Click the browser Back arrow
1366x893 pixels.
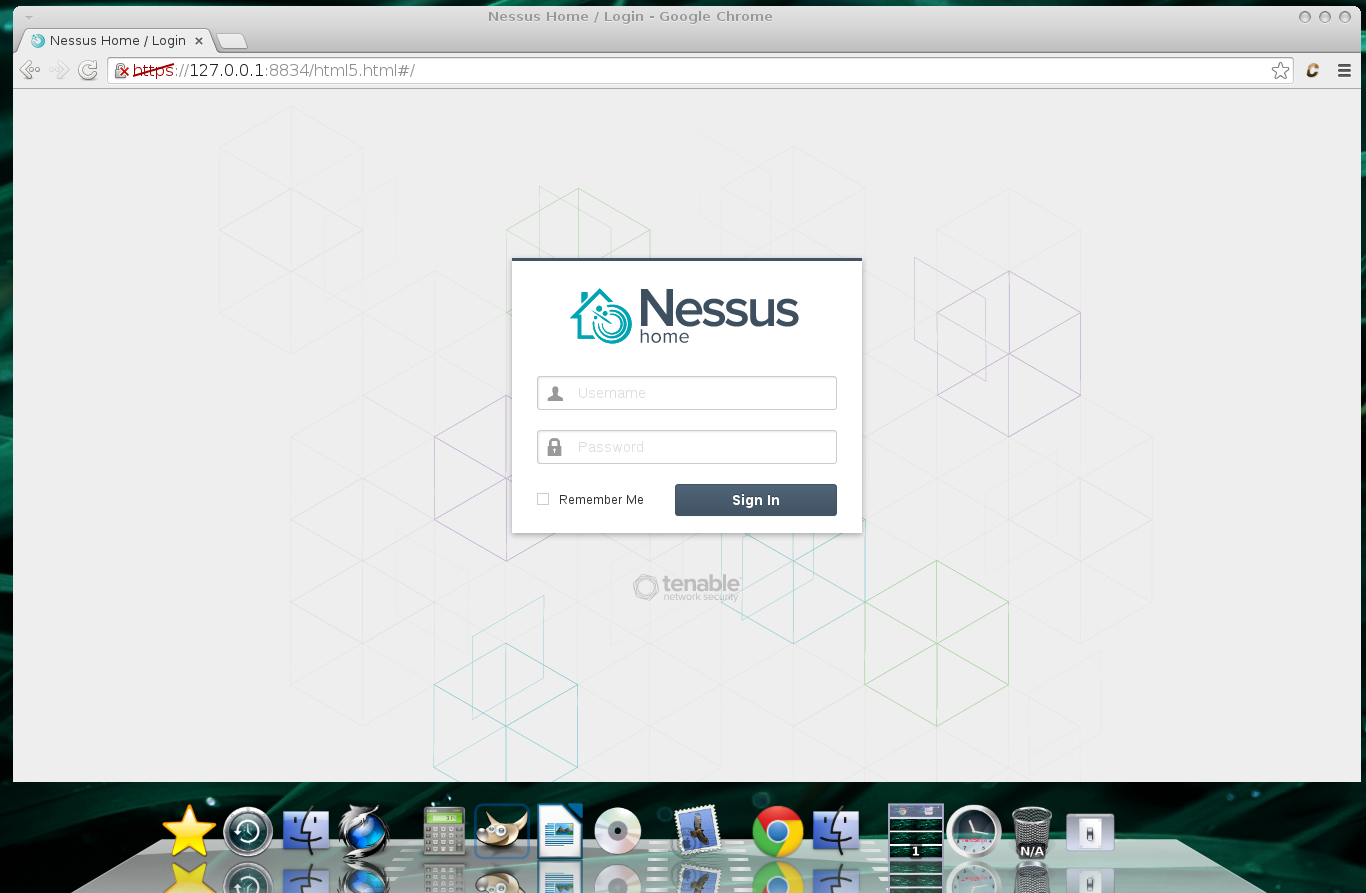(x=30, y=70)
